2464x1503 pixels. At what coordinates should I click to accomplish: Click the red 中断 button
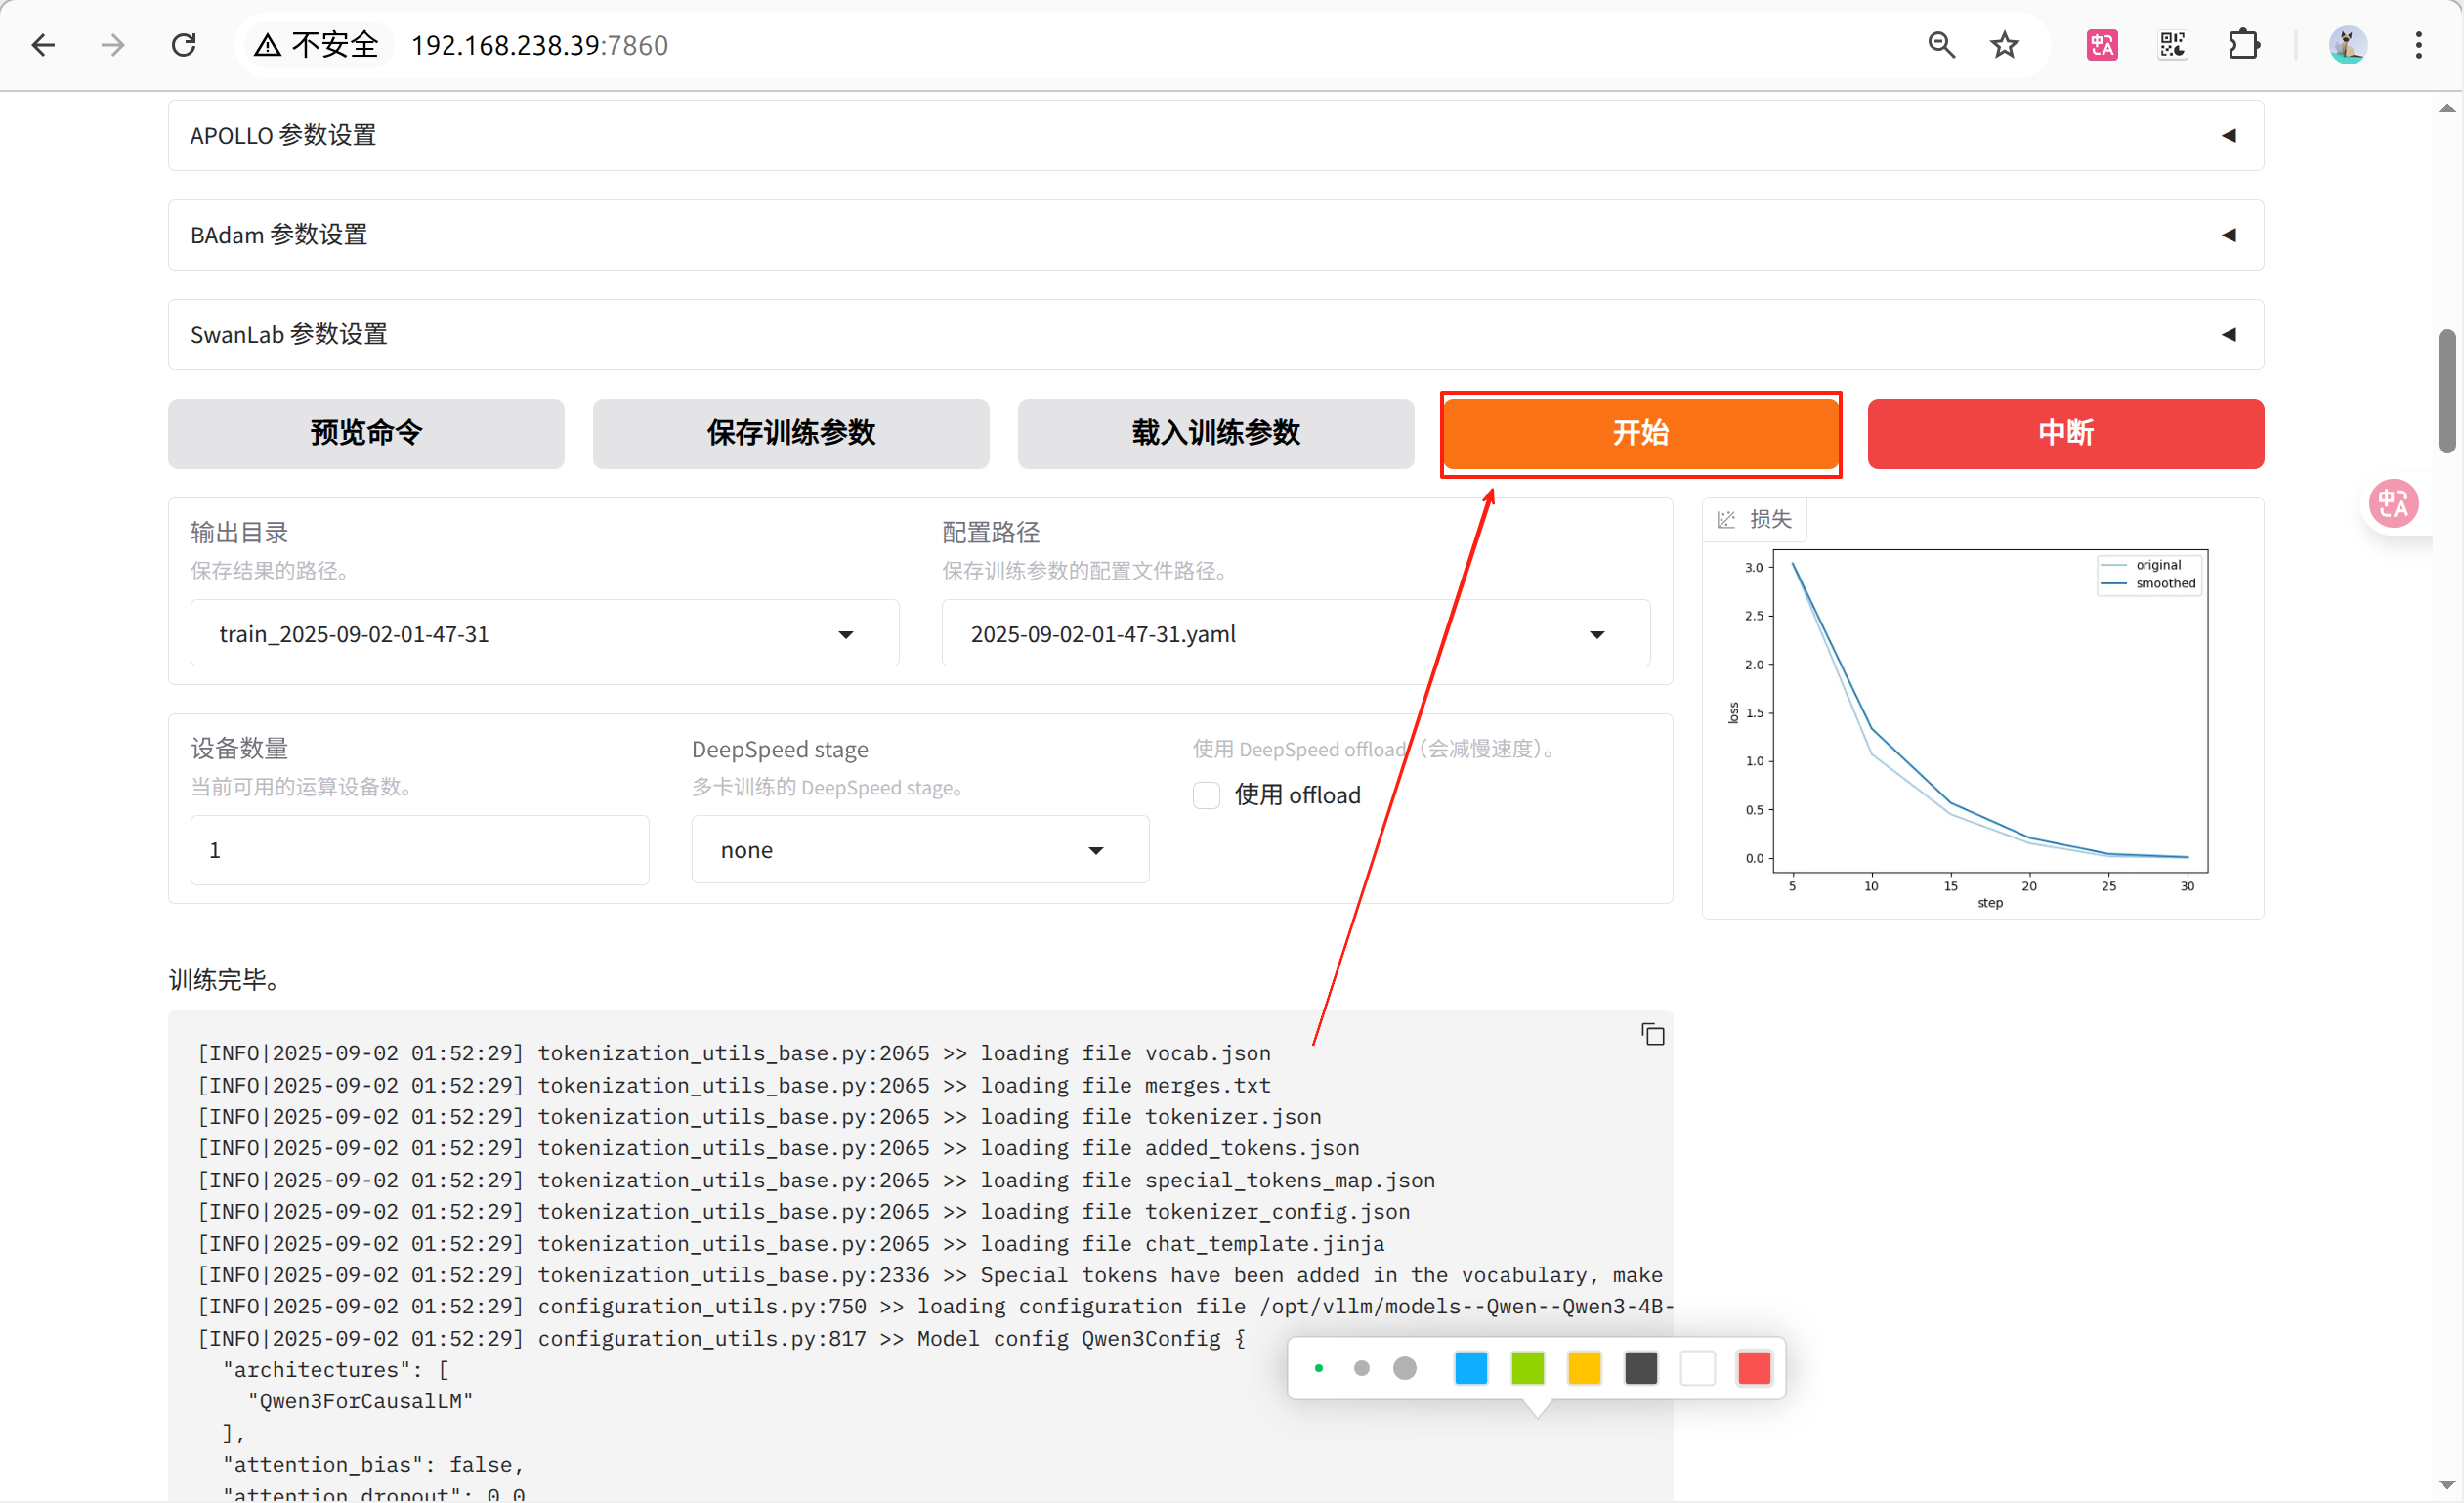pyautogui.click(x=2065, y=433)
